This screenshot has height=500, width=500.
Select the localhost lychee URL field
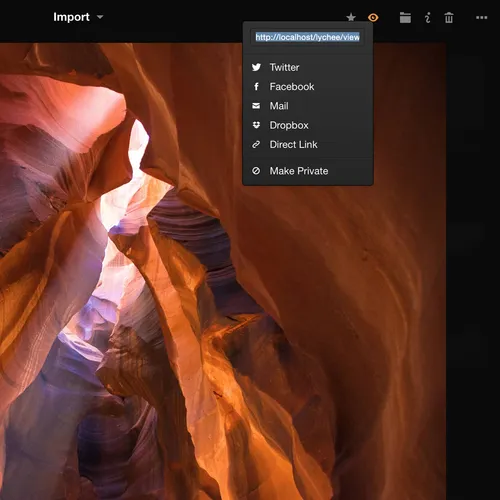(x=307, y=37)
